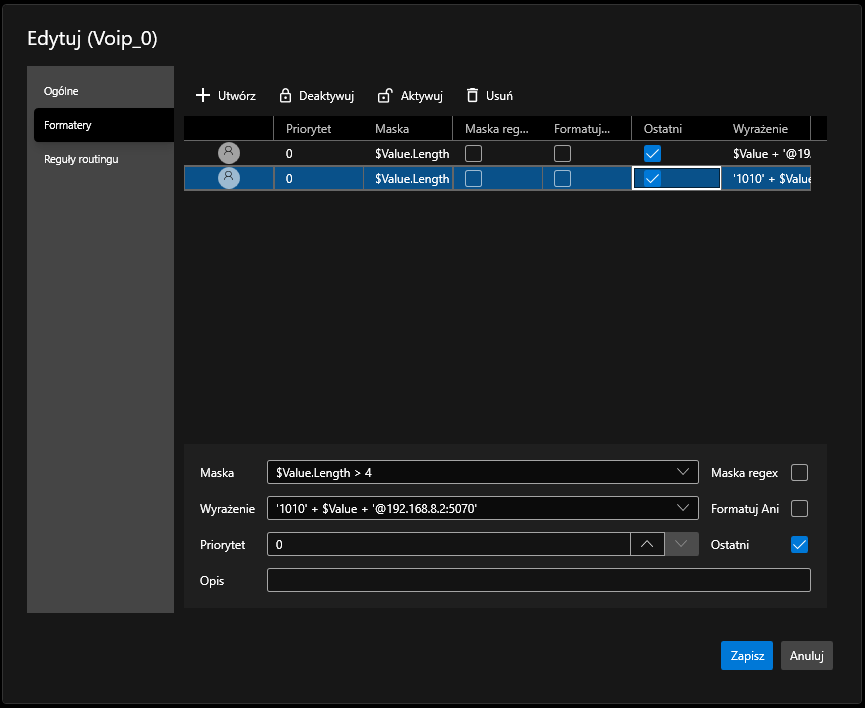
Task: Enable the Maska regex checkbox
Action: pos(799,473)
